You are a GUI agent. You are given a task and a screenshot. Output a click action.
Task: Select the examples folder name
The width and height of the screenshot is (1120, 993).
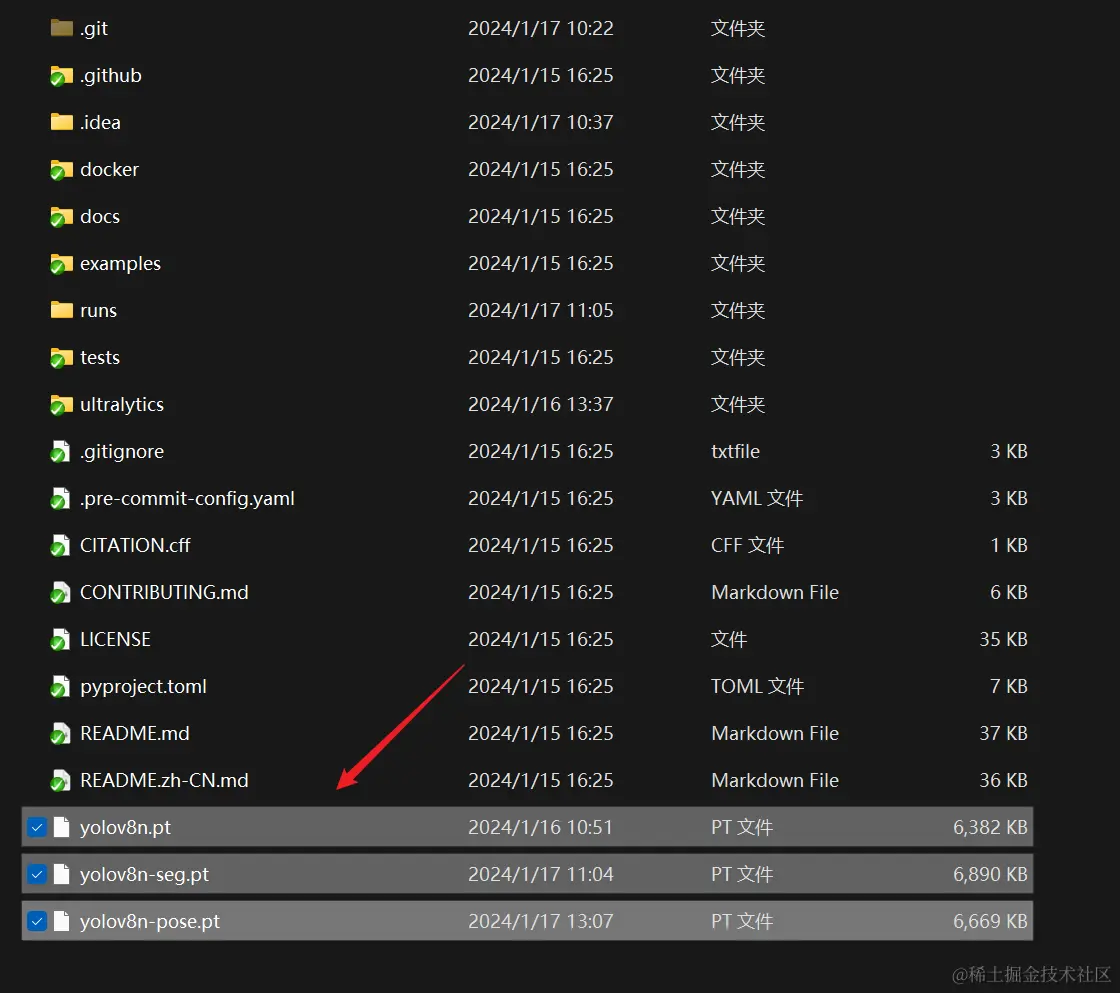(x=120, y=264)
